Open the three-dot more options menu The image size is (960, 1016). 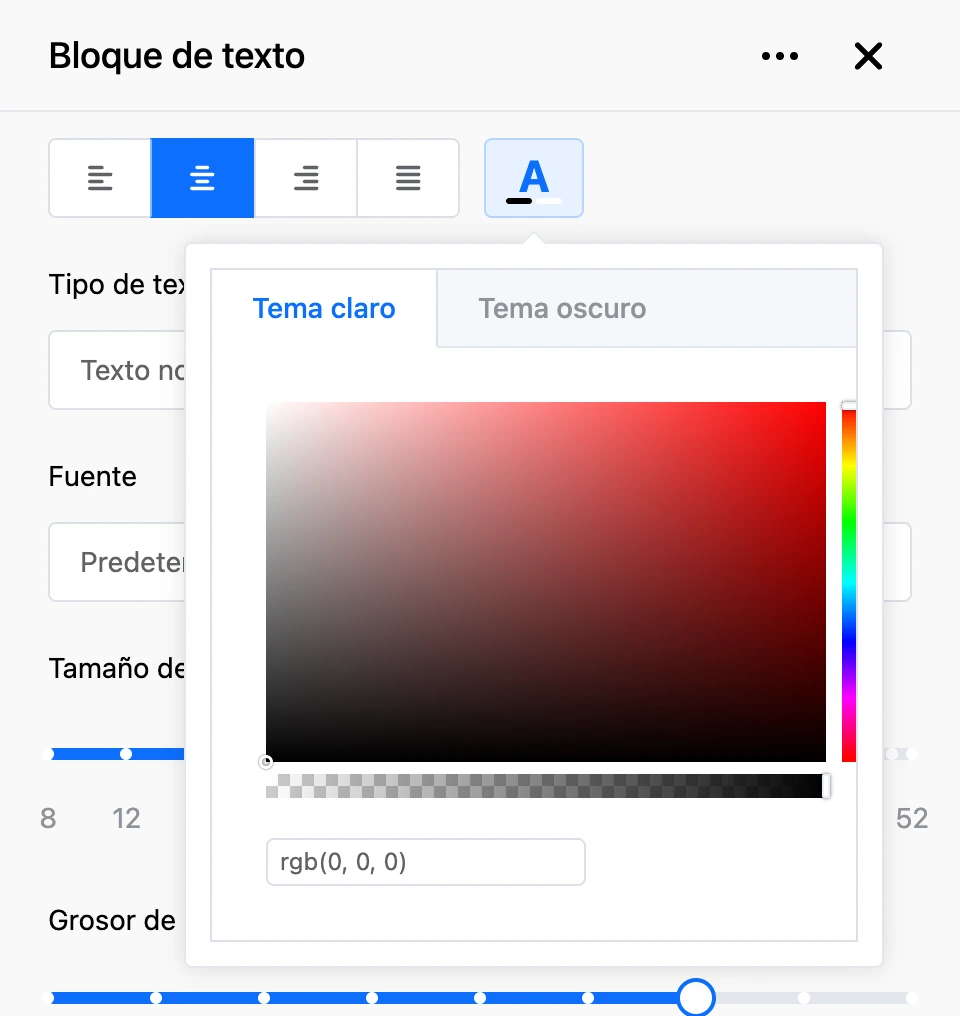pos(780,56)
